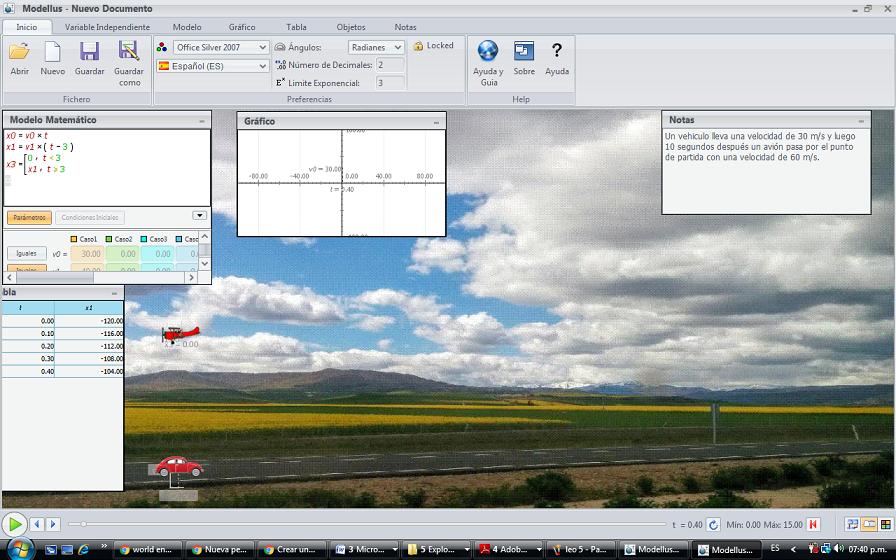This screenshot has width=896, height=560.
Task: Expand the parameters panel dropdown arrow
Action: tap(199, 215)
